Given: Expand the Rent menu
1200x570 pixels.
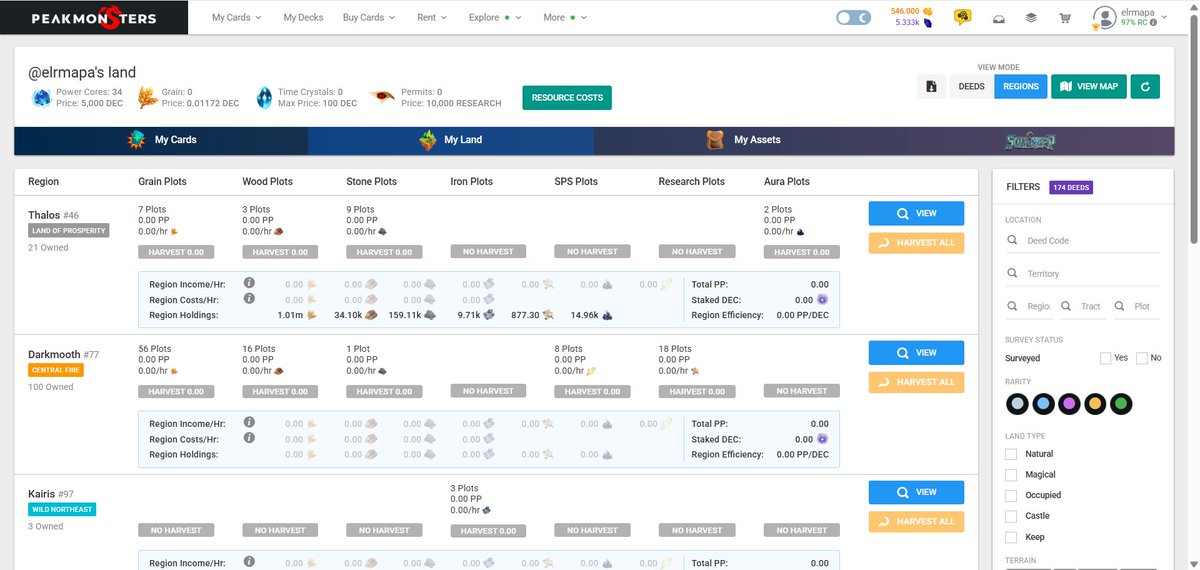Looking at the screenshot, I should (x=432, y=17).
